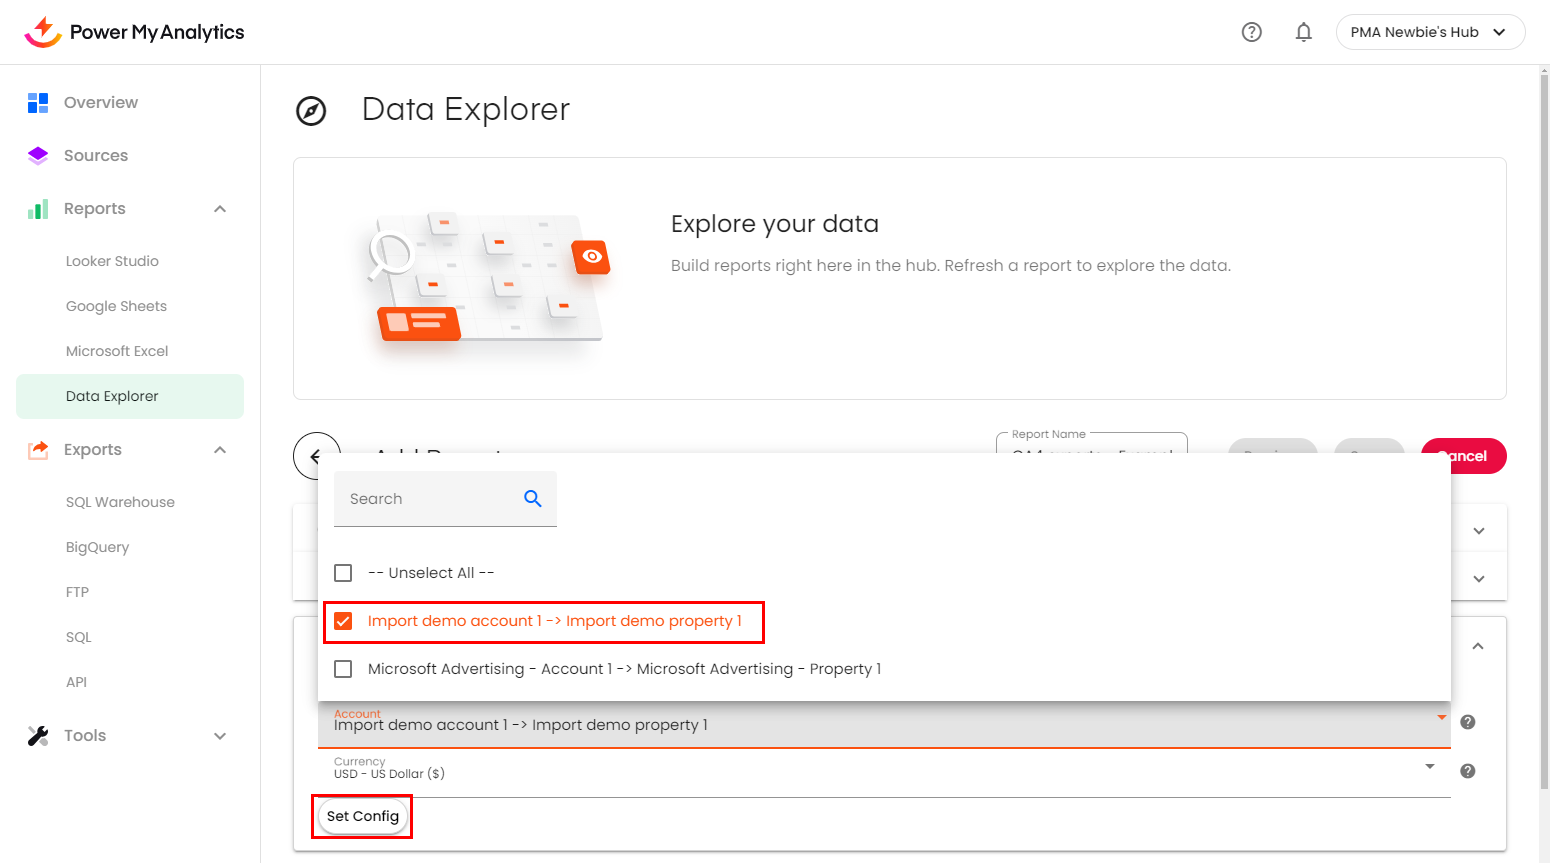Viewport: 1550px width, 863px height.
Task: Click the Data Explorer compass icon
Action: [x=311, y=111]
